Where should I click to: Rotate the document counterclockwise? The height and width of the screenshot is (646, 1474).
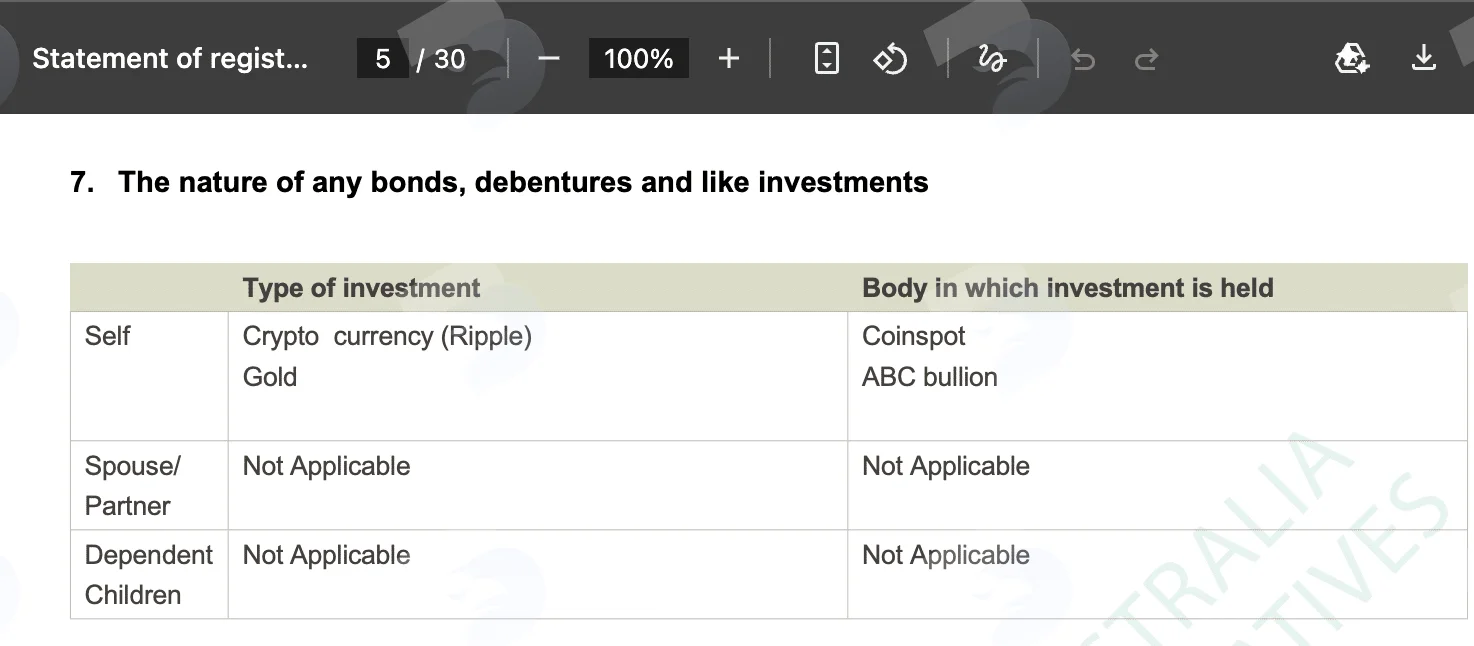click(890, 59)
